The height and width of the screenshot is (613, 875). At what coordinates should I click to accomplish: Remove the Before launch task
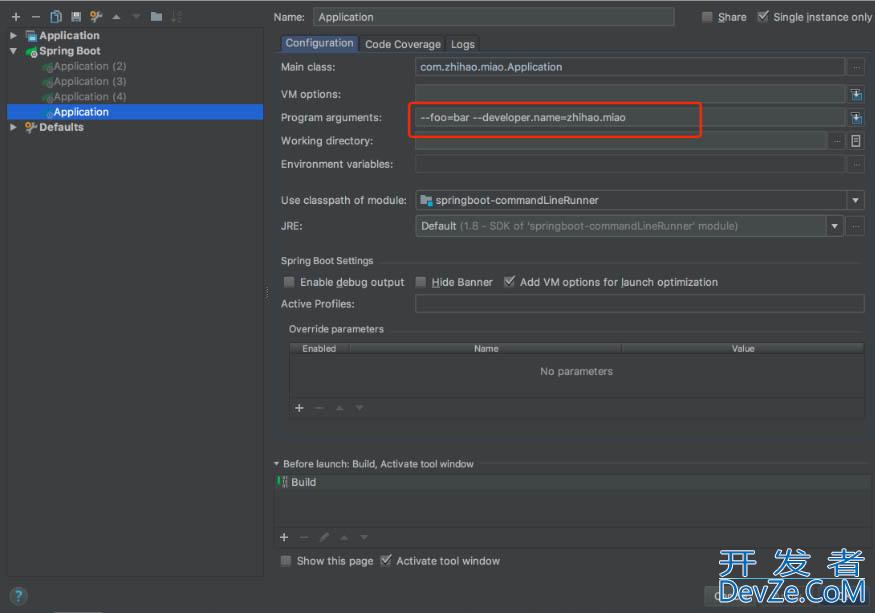304,537
